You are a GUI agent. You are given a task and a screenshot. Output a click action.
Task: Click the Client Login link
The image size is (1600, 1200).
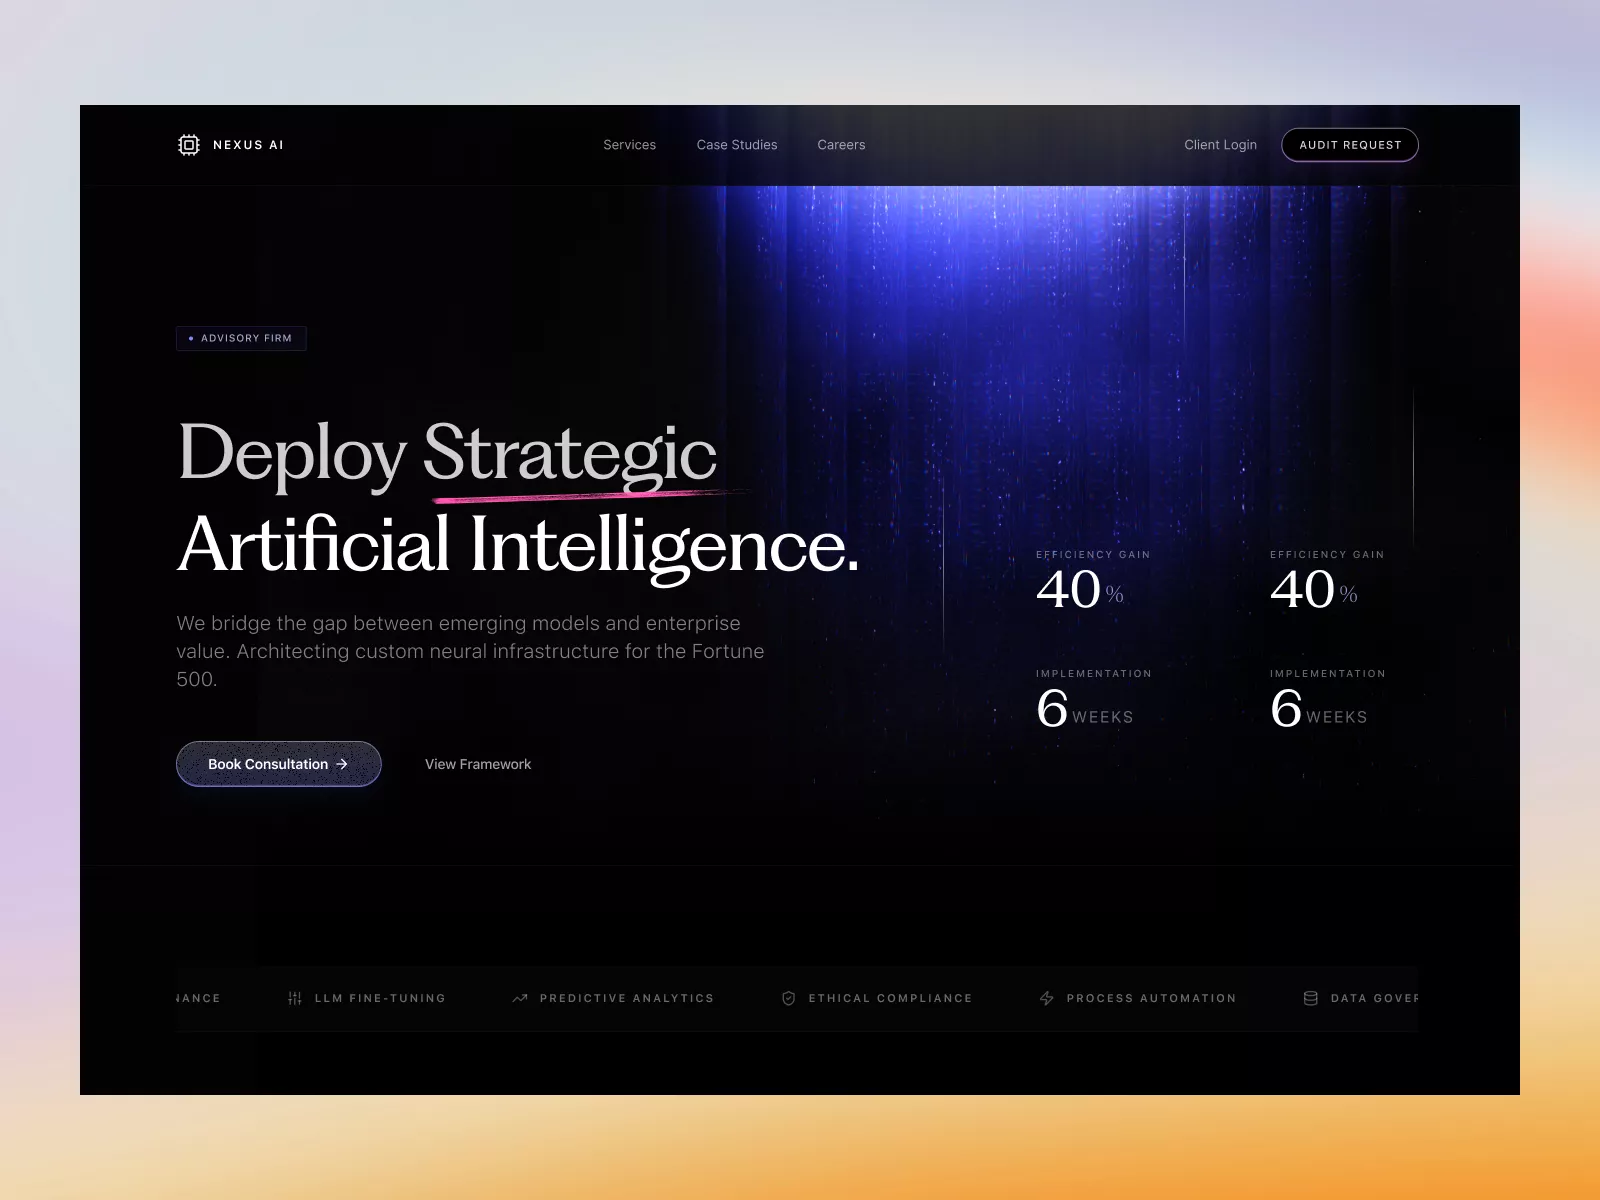1220,145
